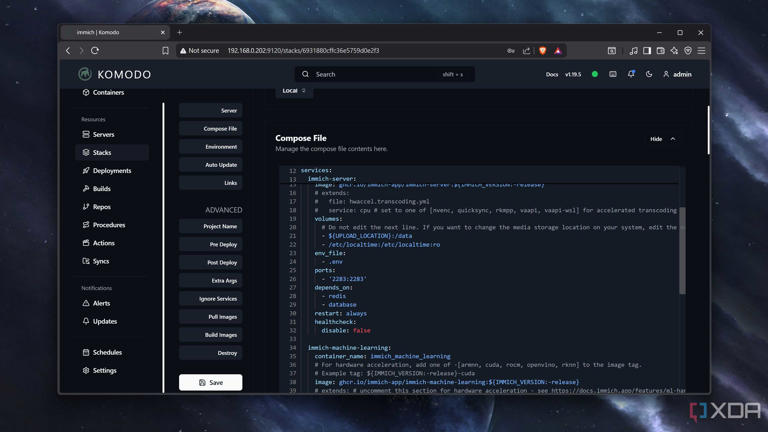
Task: Click the compose editor vertical scrollbar
Action: 683,250
